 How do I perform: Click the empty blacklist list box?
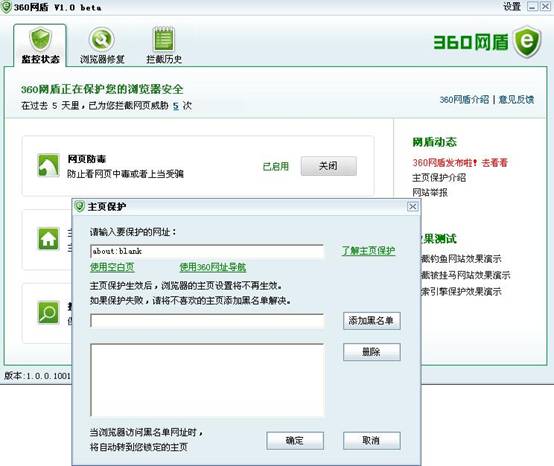click(207, 380)
